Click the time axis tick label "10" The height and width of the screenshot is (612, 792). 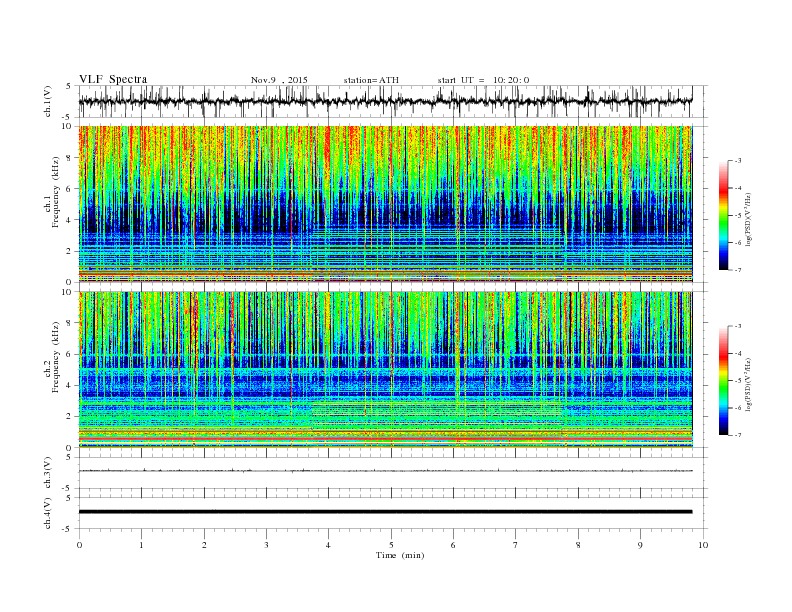pyautogui.click(x=703, y=545)
